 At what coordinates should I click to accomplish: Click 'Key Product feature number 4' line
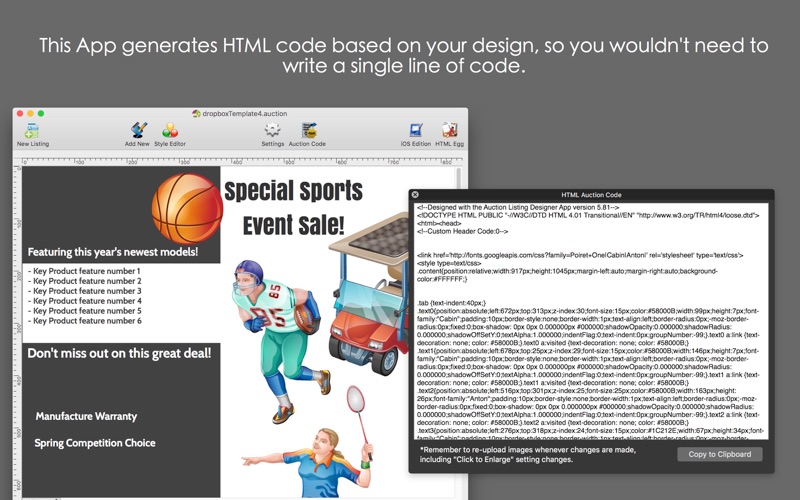point(85,301)
